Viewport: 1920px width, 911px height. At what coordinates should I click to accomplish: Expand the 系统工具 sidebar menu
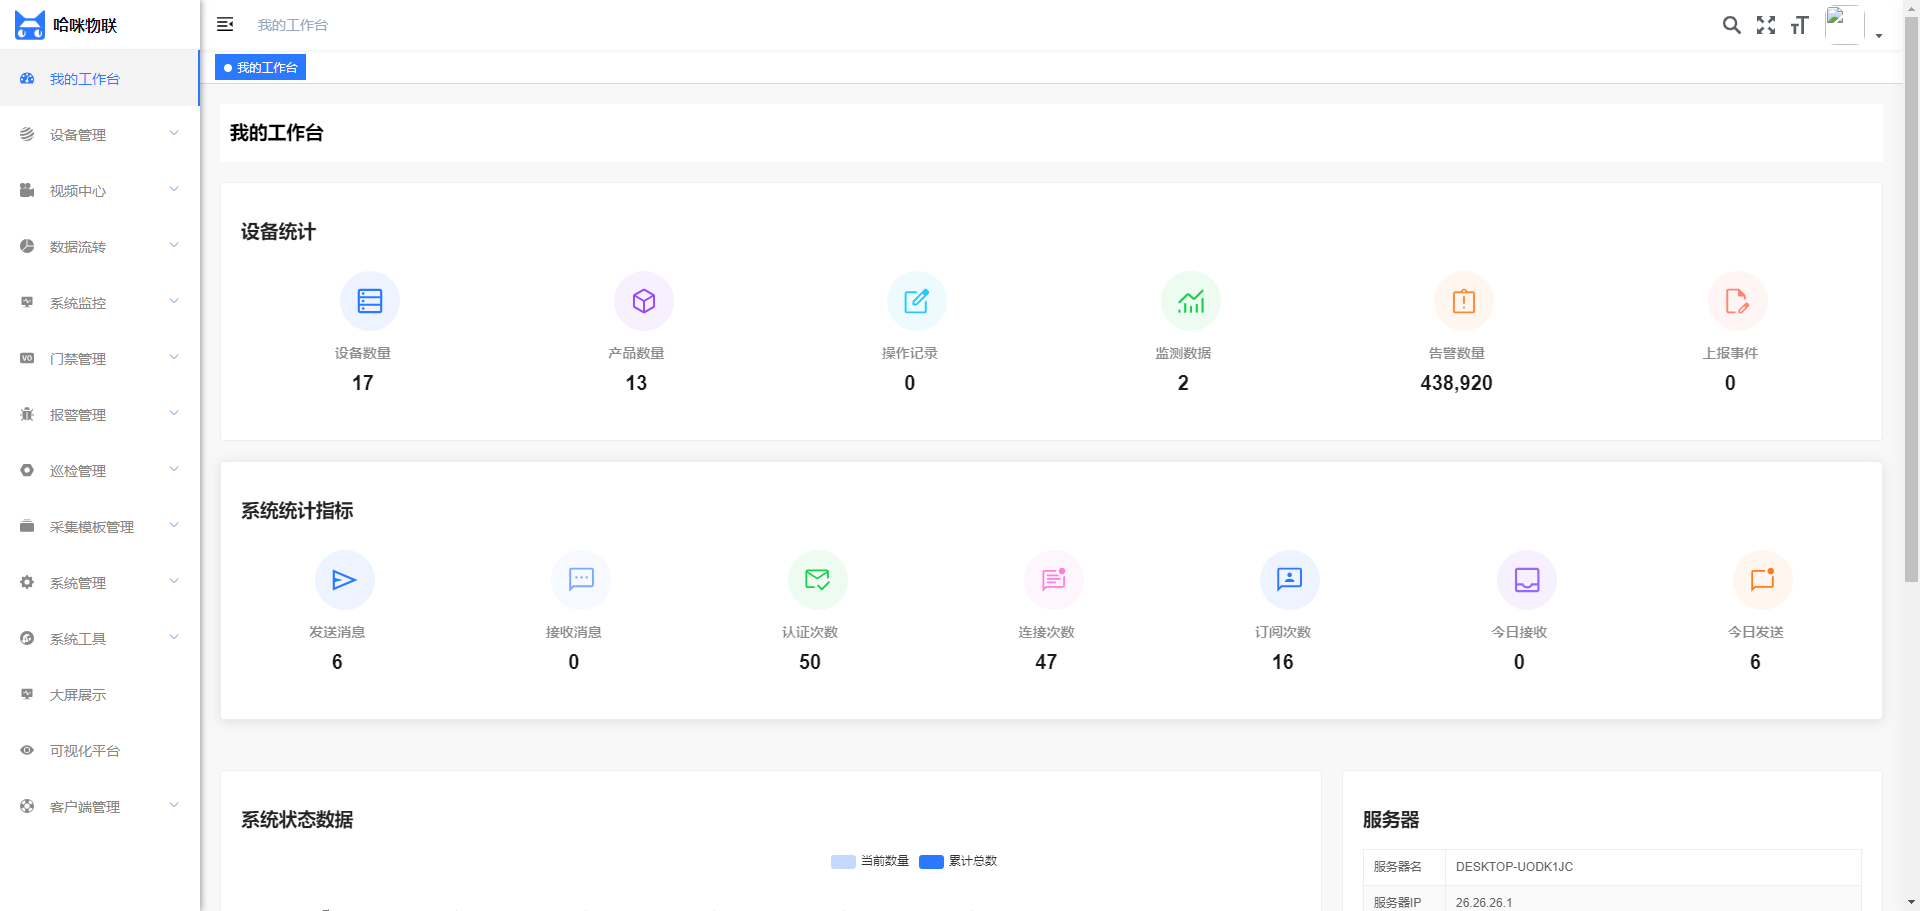click(99, 639)
